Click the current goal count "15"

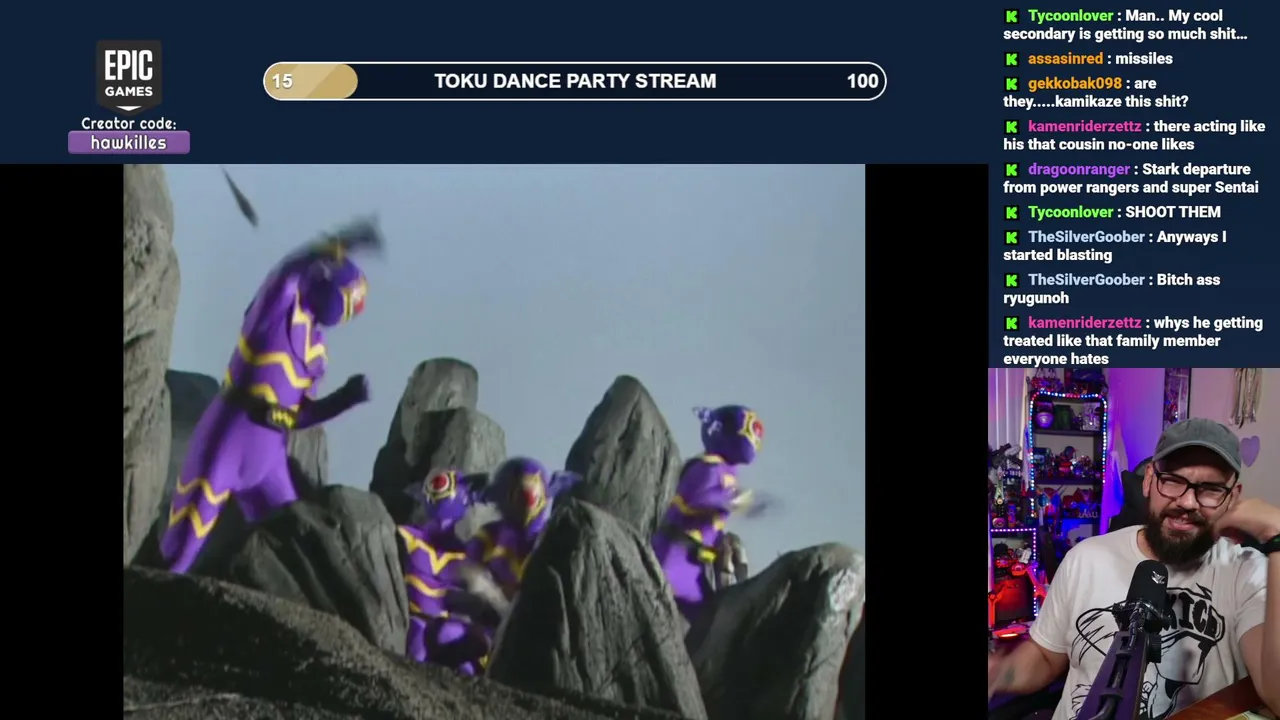tap(282, 81)
